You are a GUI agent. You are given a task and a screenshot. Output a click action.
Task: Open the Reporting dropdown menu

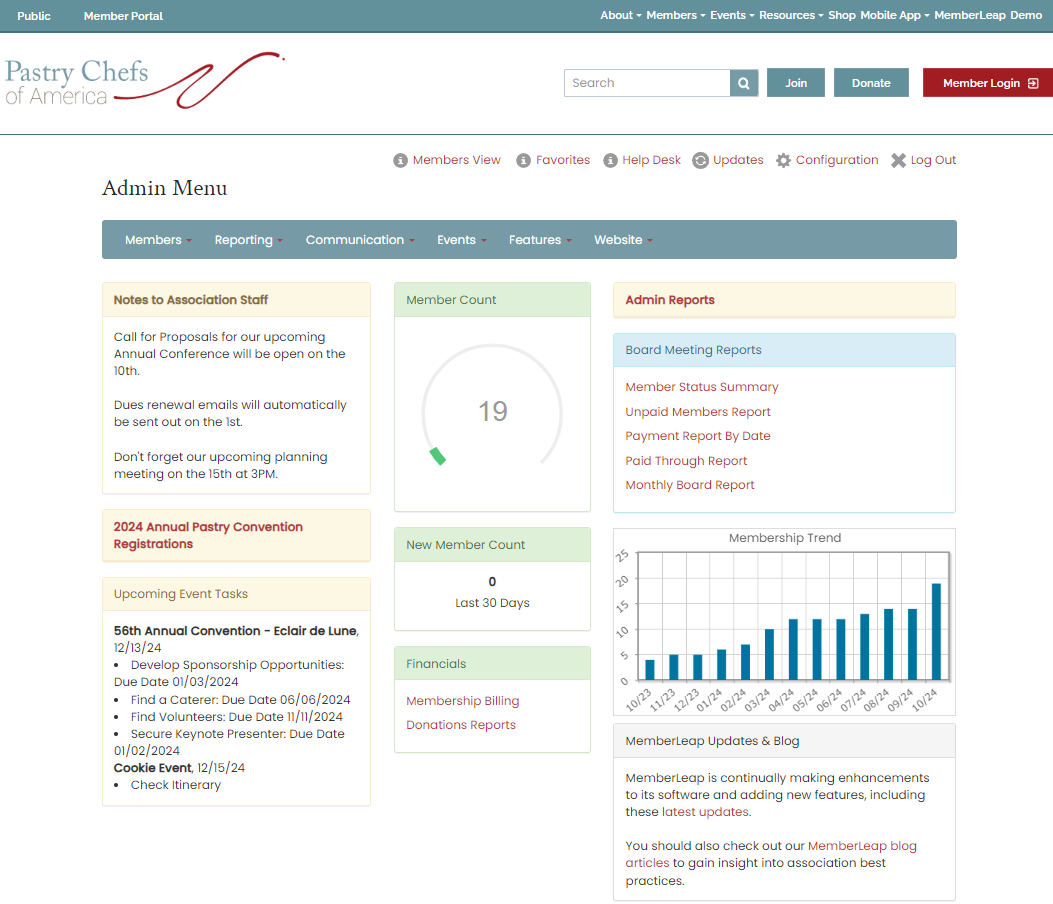point(248,240)
